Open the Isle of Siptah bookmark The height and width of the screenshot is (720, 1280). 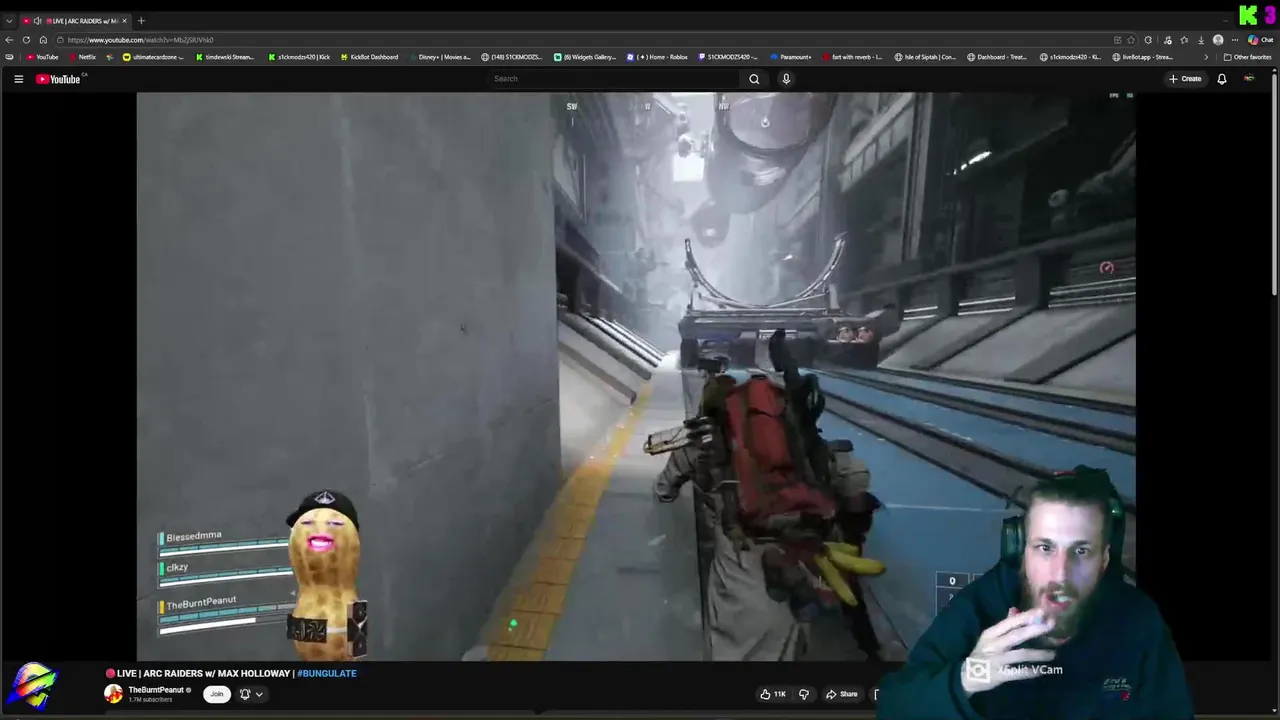[925, 57]
